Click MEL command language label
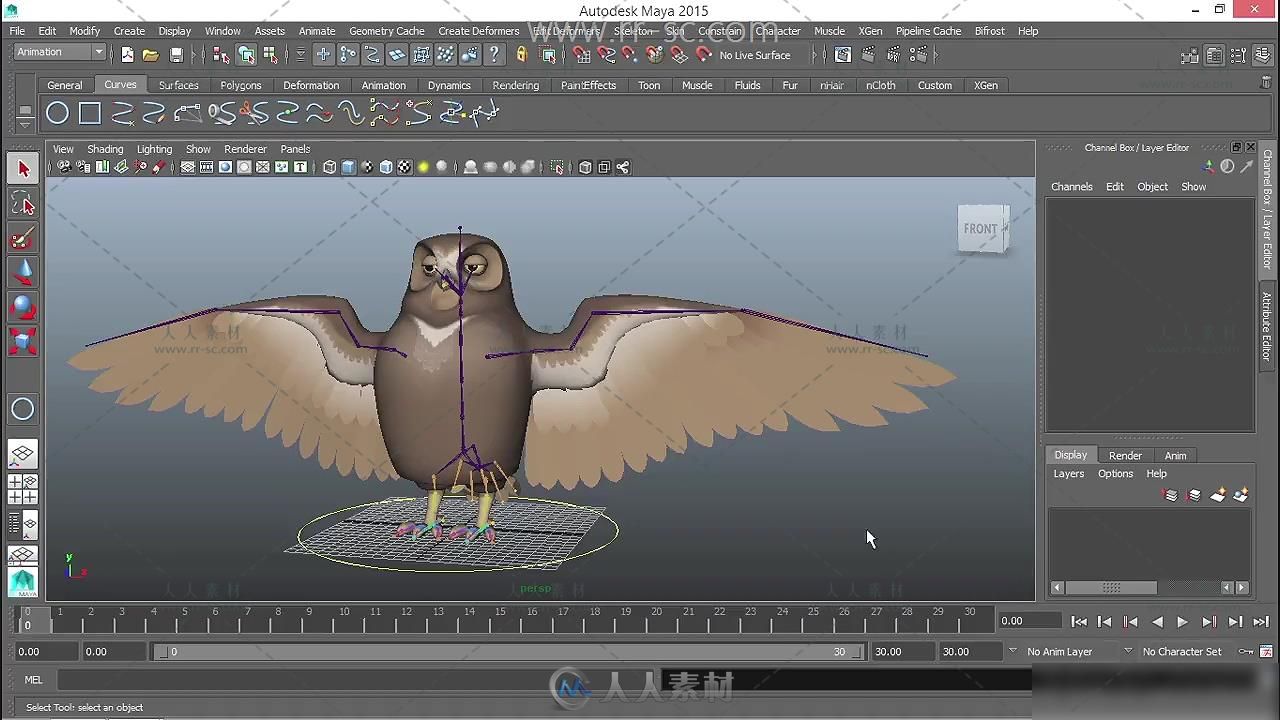The image size is (1280, 720). pyautogui.click(x=34, y=680)
